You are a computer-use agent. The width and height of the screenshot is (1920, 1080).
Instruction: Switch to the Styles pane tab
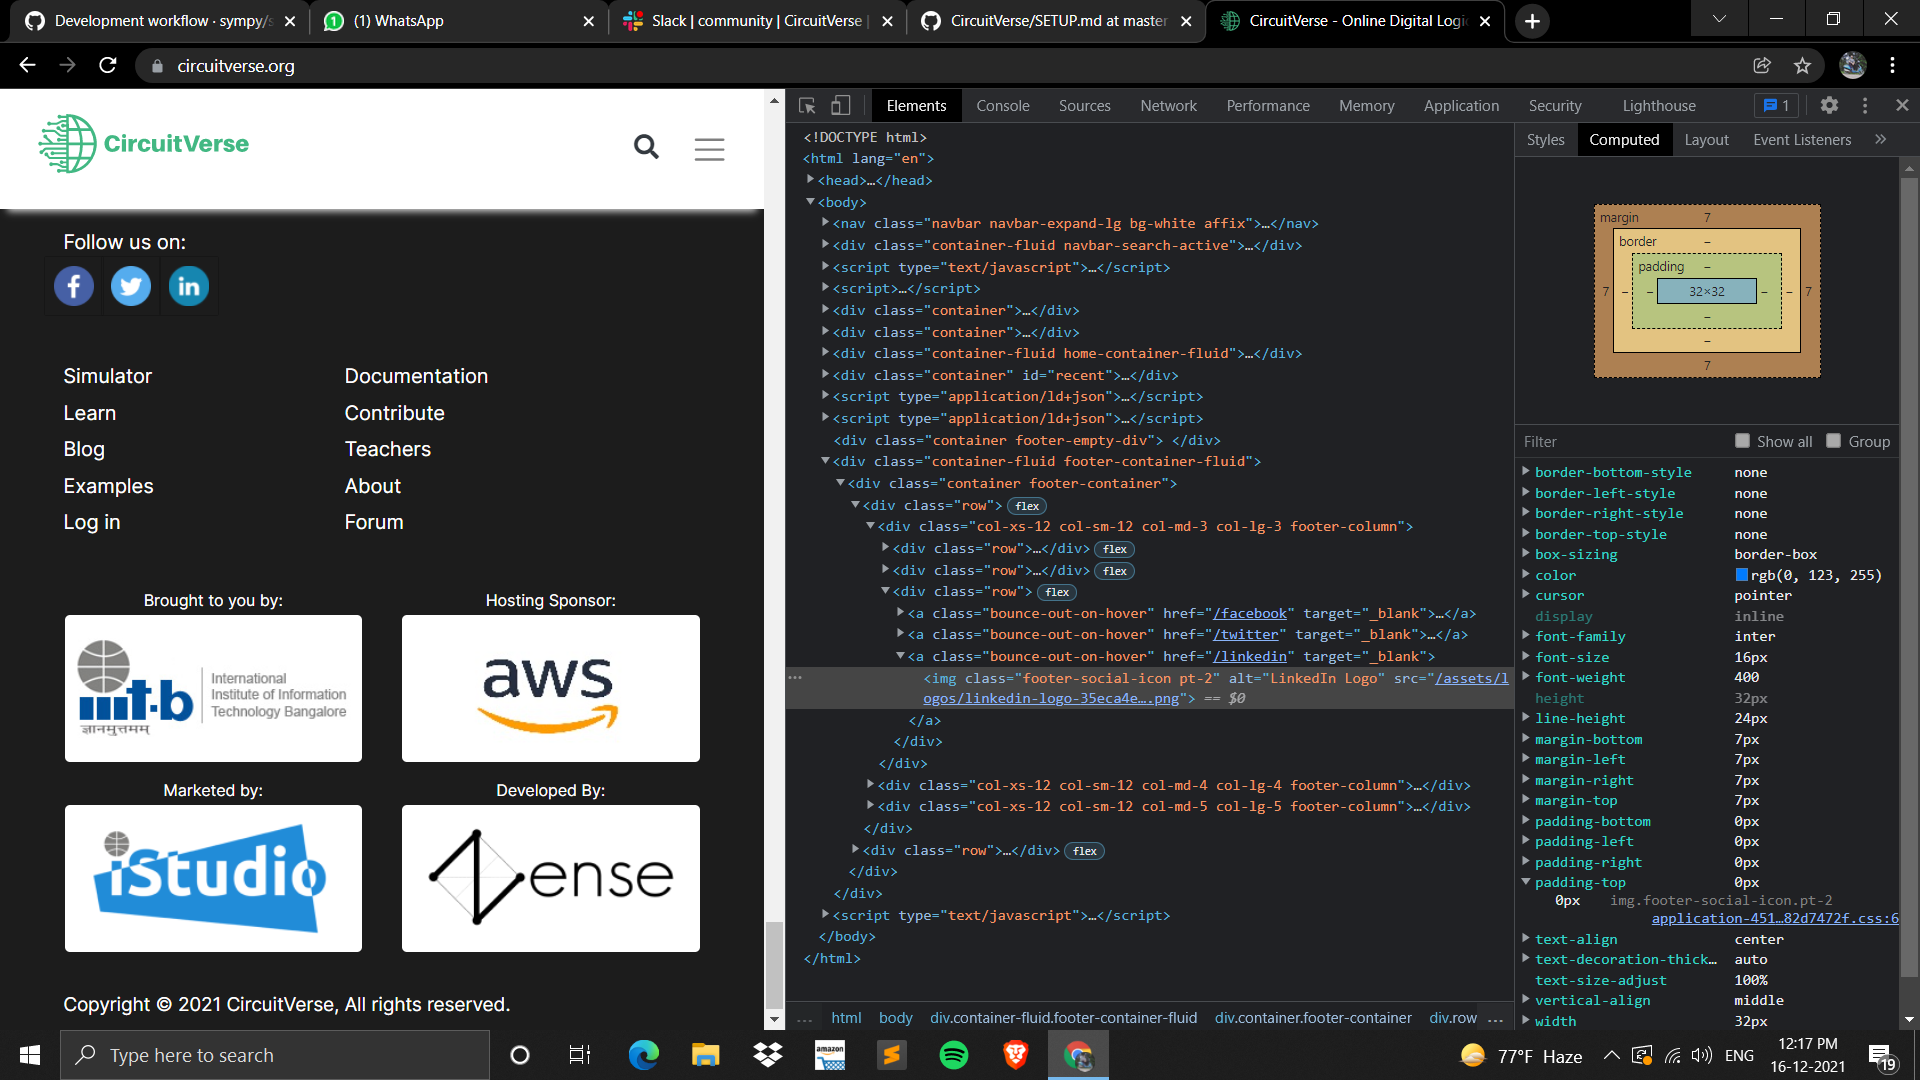coord(1545,140)
